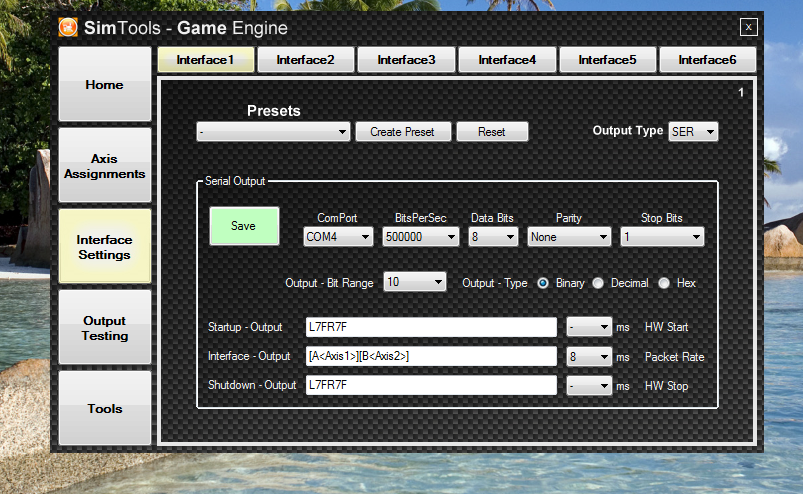803x494 pixels.
Task: Click the Shutdown - Output text field
Action: [431, 385]
